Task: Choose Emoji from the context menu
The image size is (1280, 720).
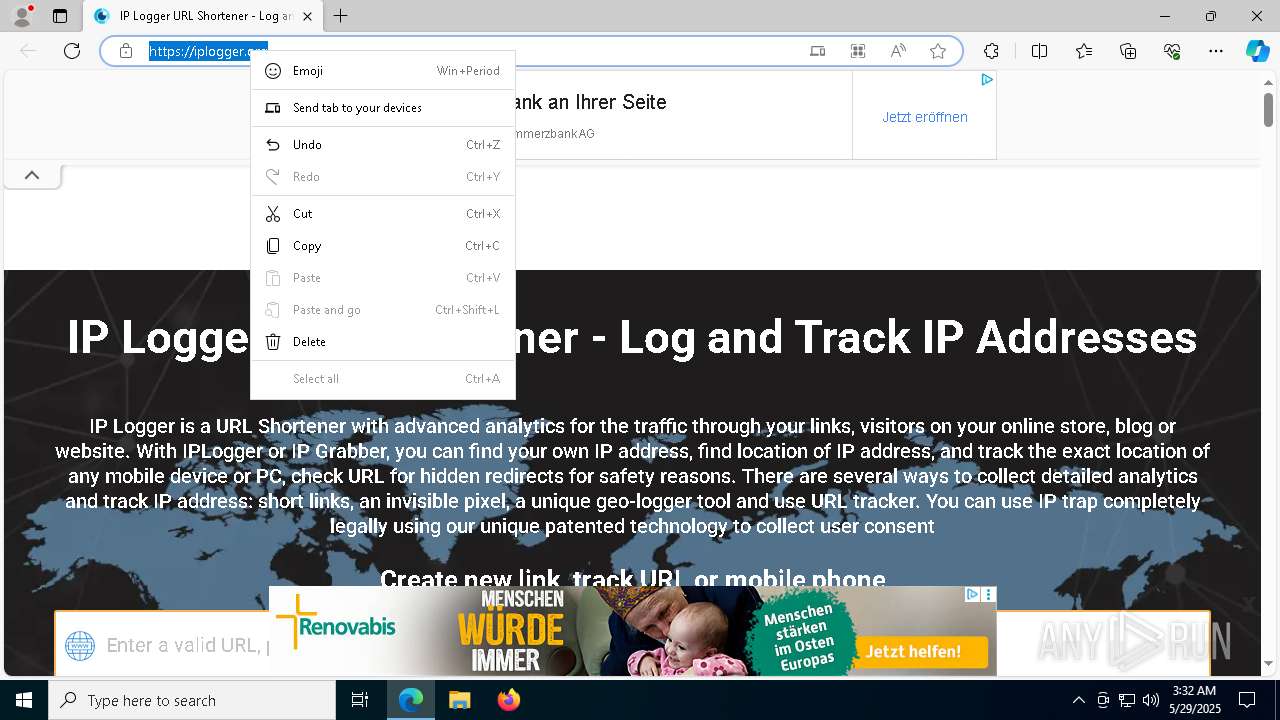Action: coord(383,71)
